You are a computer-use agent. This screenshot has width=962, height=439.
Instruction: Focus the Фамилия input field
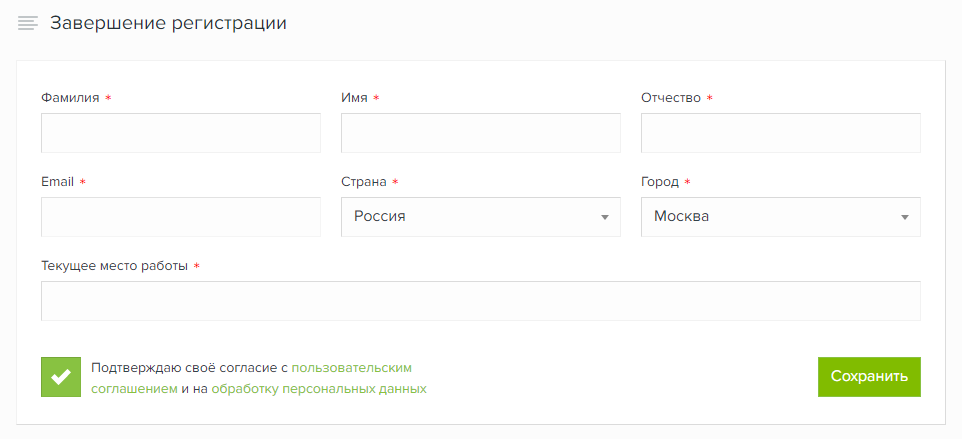[x=181, y=133]
